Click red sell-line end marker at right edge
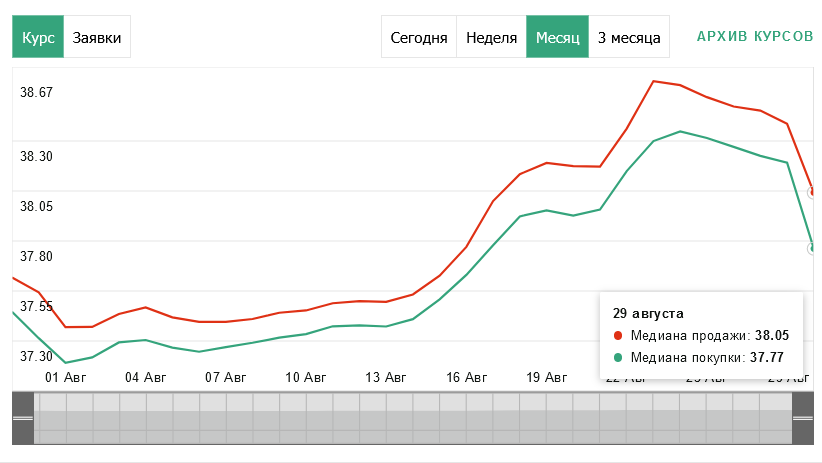The height and width of the screenshot is (463, 822). (813, 191)
